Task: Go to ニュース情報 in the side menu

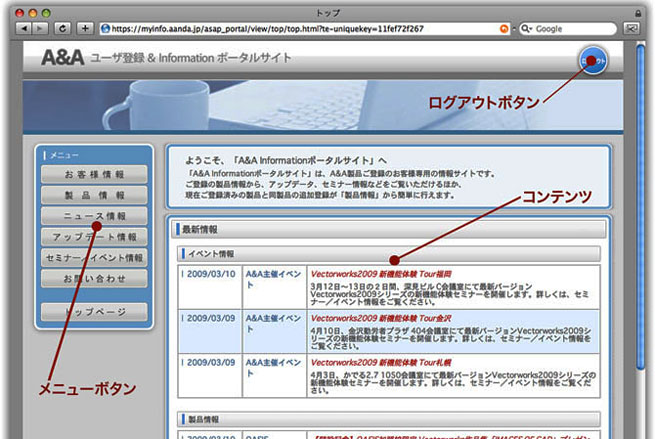Action: 96,216
